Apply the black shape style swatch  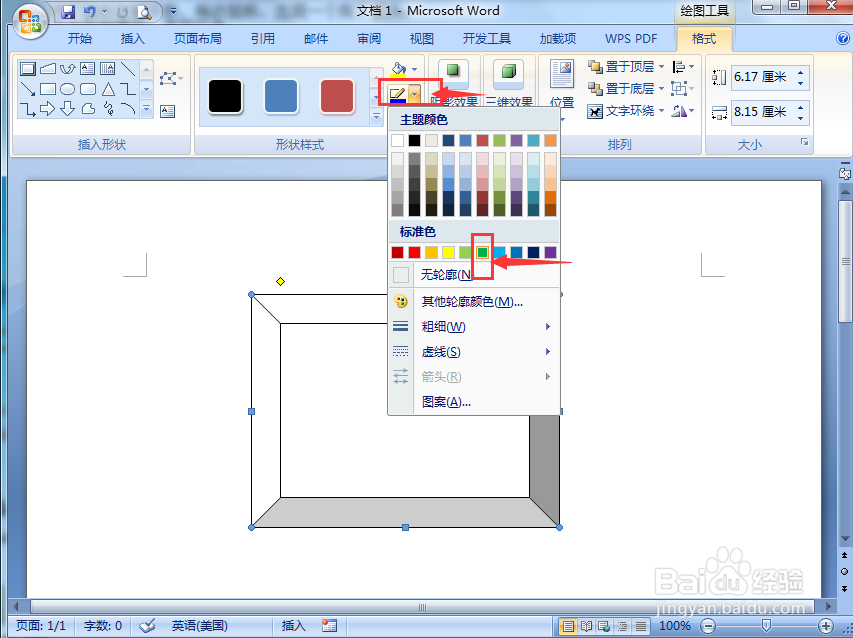tap(225, 97)
